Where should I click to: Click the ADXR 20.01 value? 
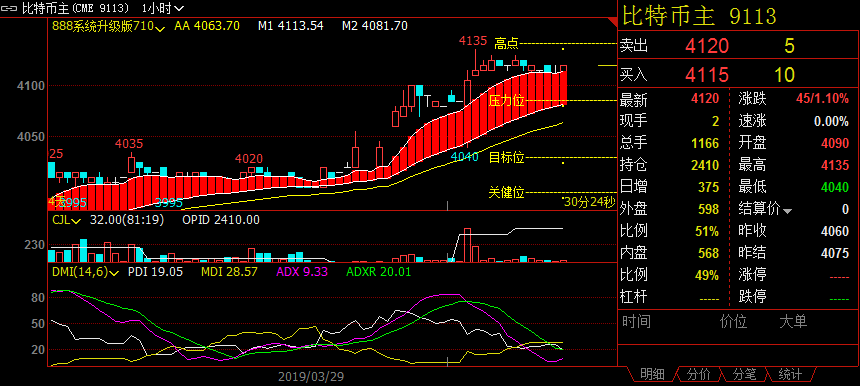pyautogui.click(x=379, y=271)
